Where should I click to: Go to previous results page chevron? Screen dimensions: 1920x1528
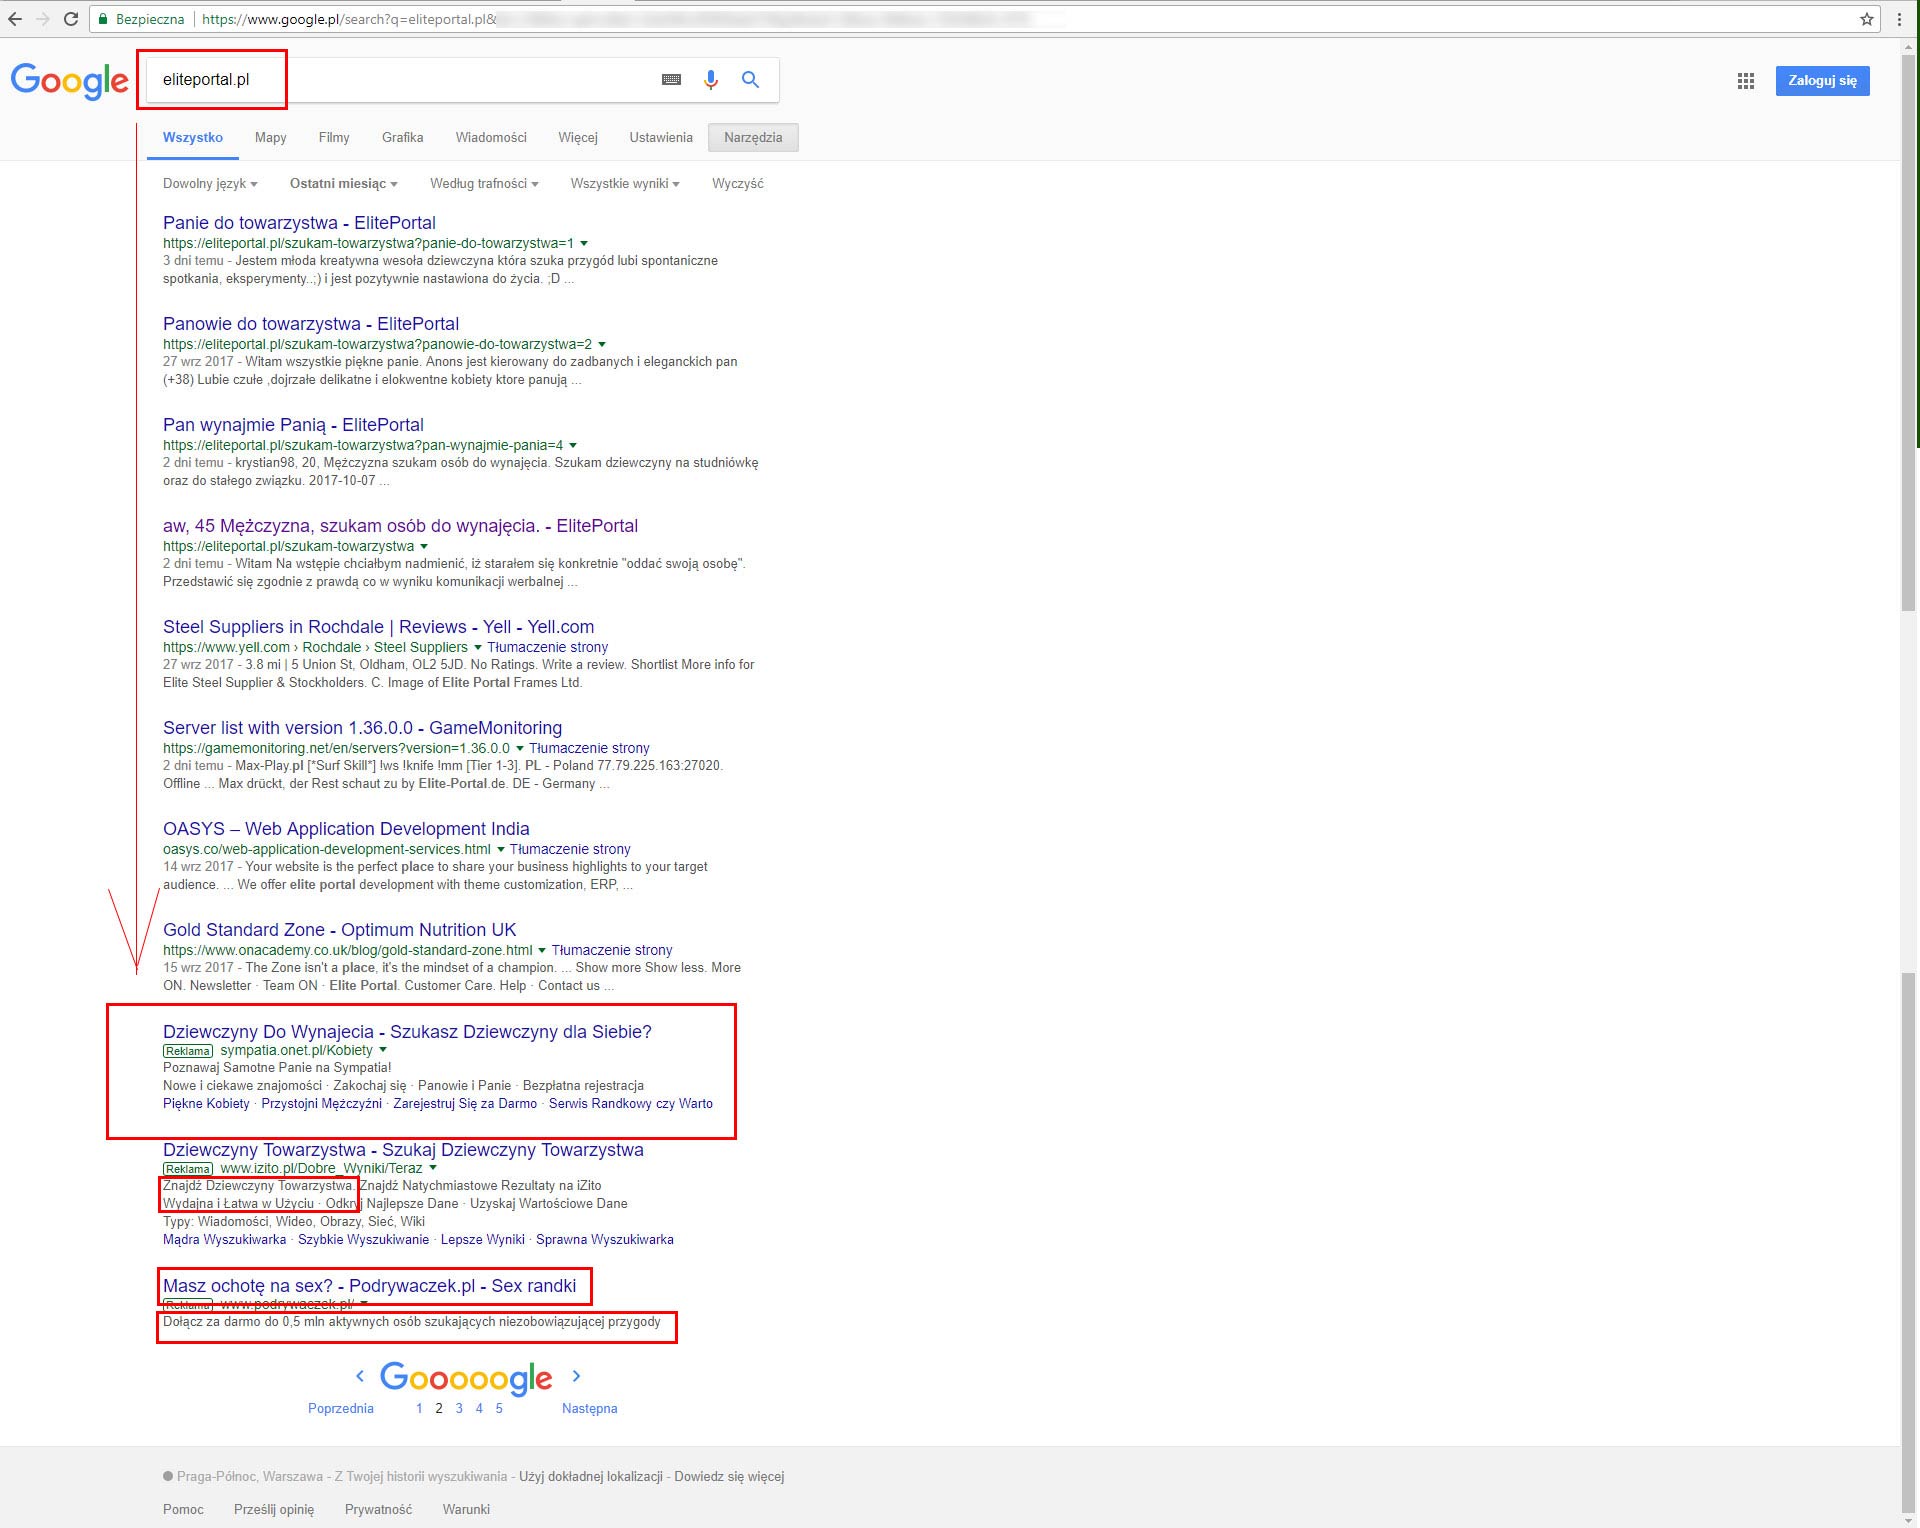pos(360,1376)
